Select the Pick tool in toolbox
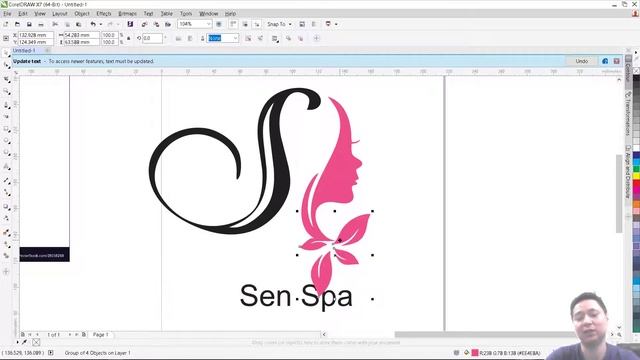Viewport: 640px width, 360px height. click(x=6, y=53)
